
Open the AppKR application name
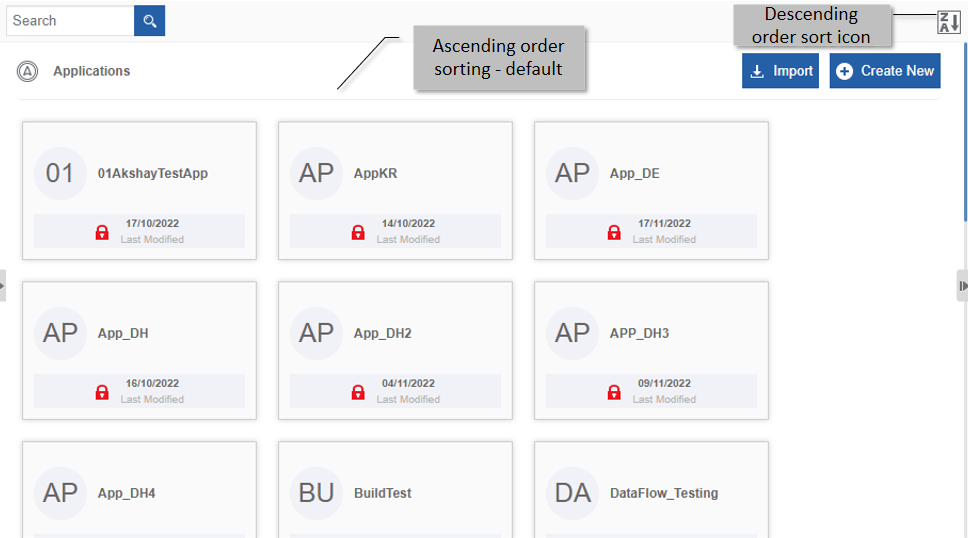(x=375, y=174)
